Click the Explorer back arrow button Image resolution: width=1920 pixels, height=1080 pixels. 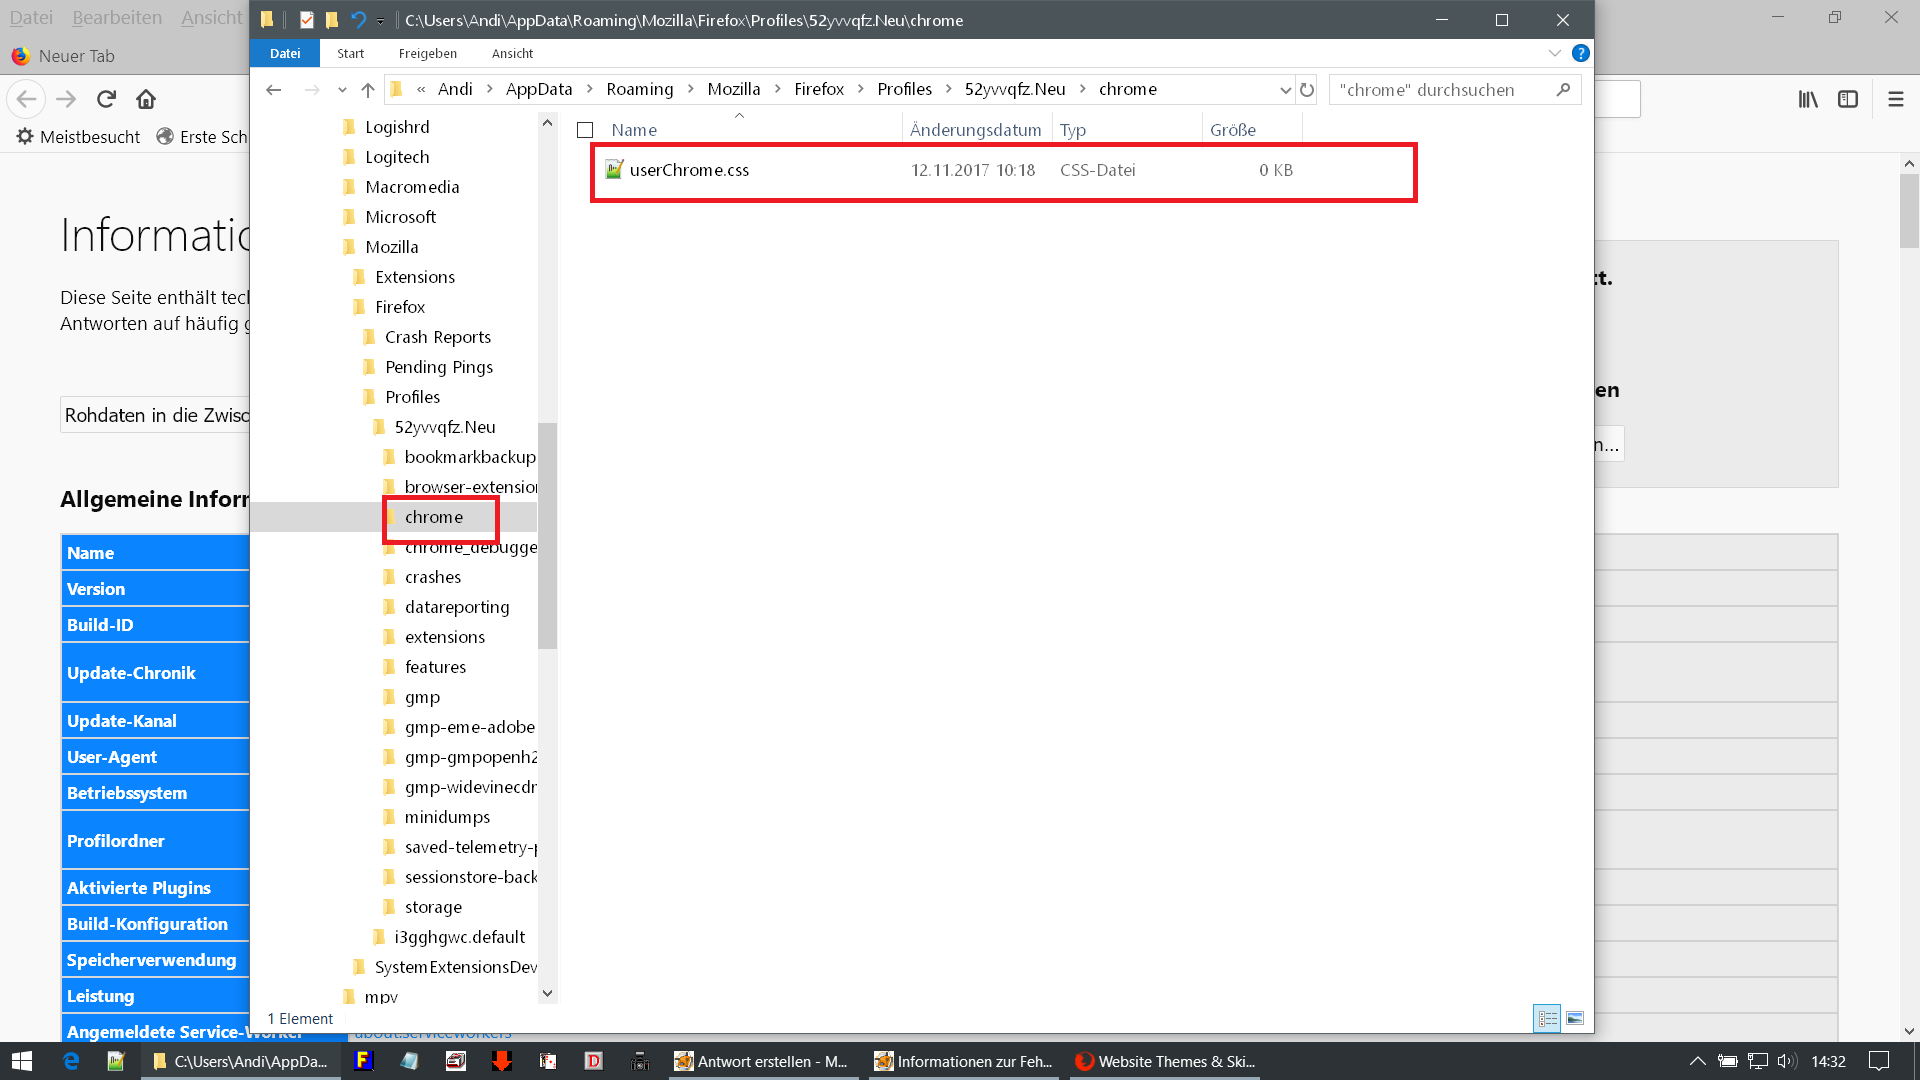tap(273, 90)
